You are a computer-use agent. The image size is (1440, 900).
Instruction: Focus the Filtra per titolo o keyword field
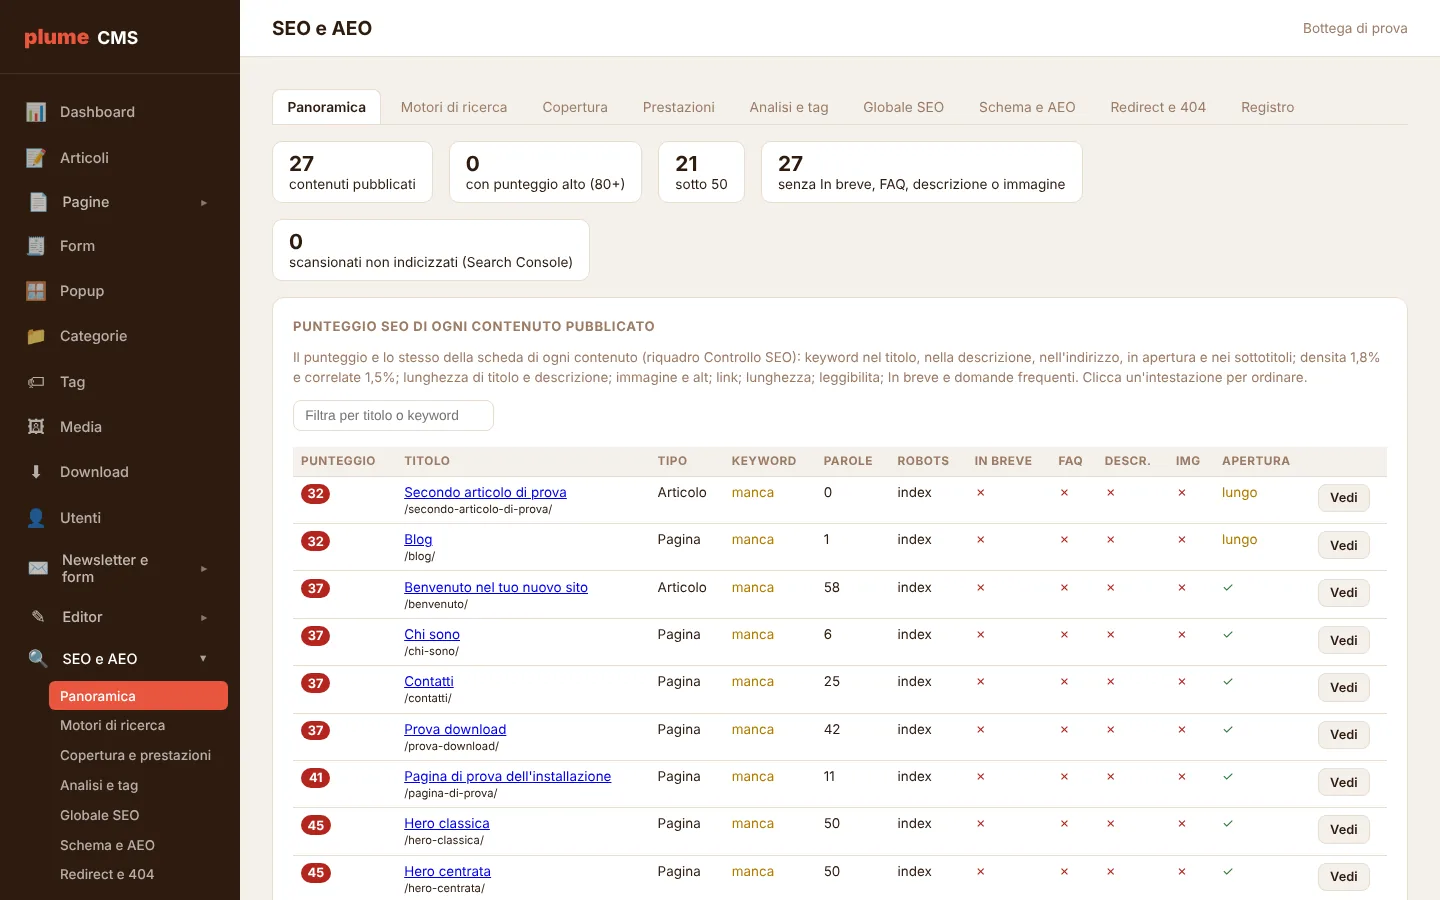(393, 415)
